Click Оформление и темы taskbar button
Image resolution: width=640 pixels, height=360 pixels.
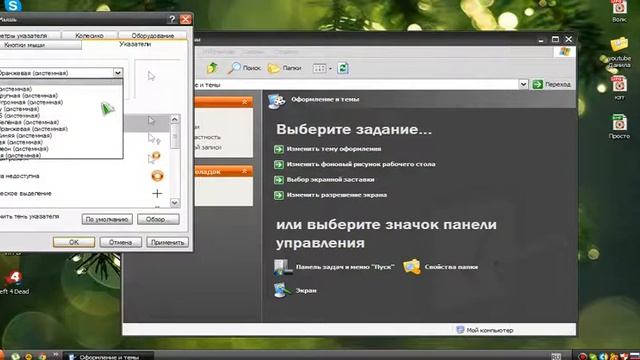click(109, 356)
